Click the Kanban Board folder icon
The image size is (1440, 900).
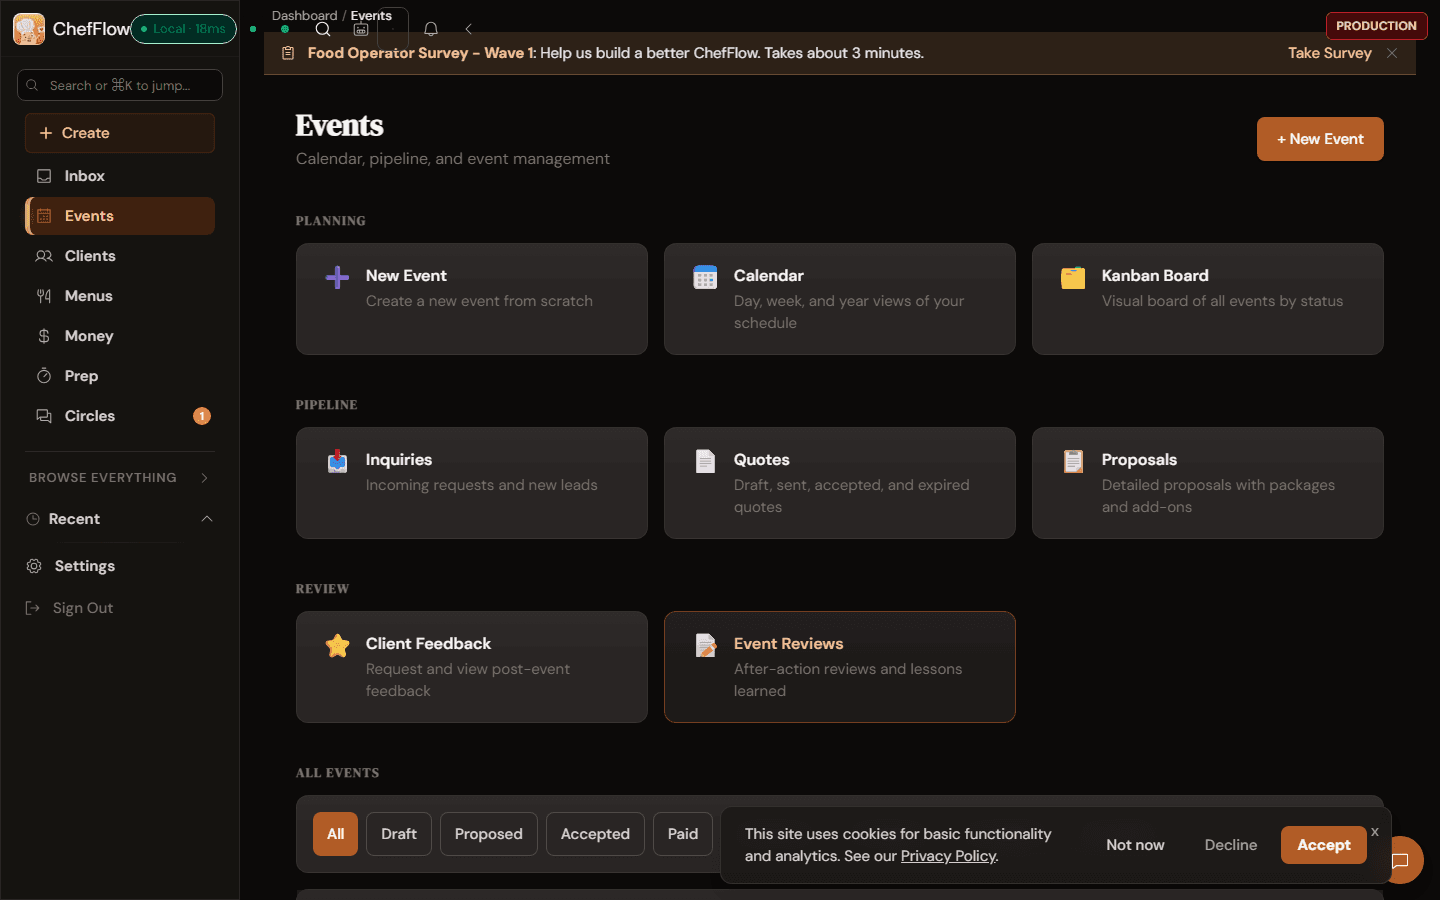(1073, 277)
